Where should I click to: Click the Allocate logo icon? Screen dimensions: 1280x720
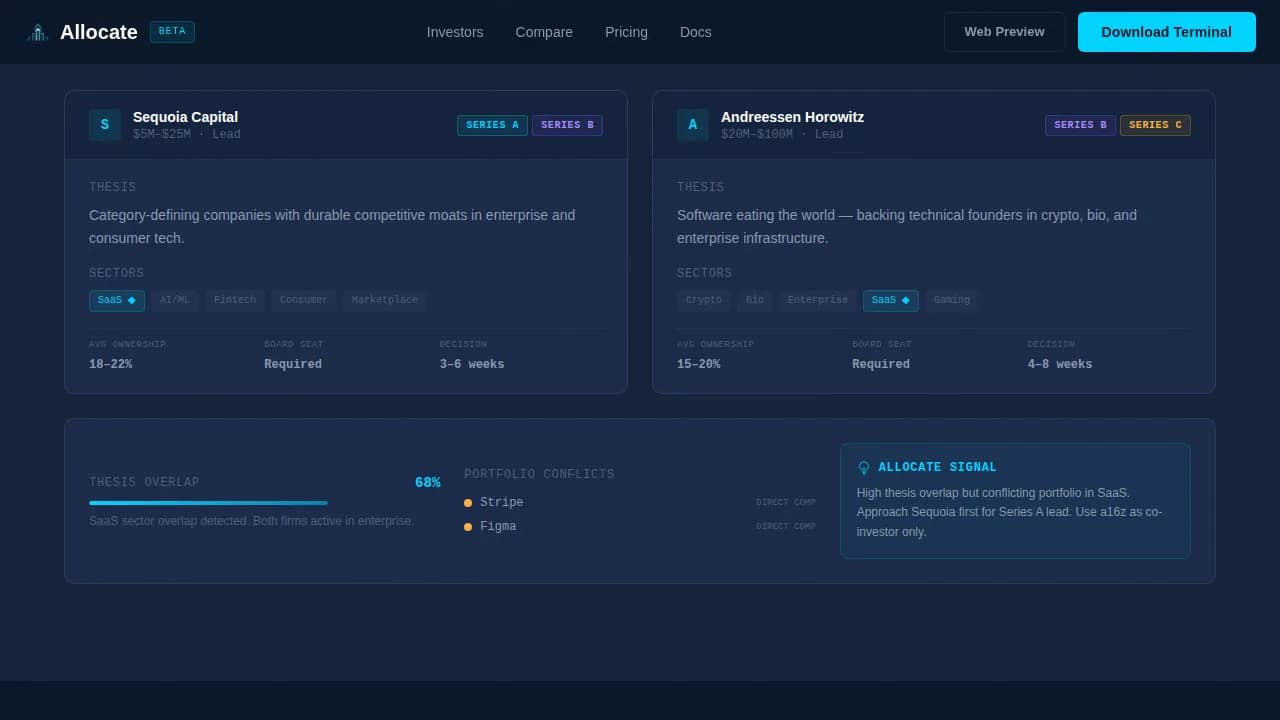tap(38, 31)
